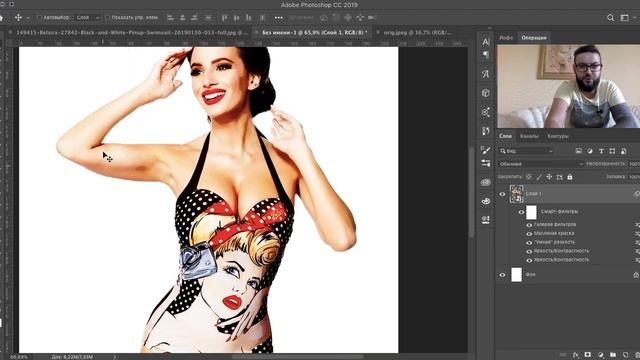
Task: Click the Галерея фильтров filter name
Action: click(x=555, y=224)
